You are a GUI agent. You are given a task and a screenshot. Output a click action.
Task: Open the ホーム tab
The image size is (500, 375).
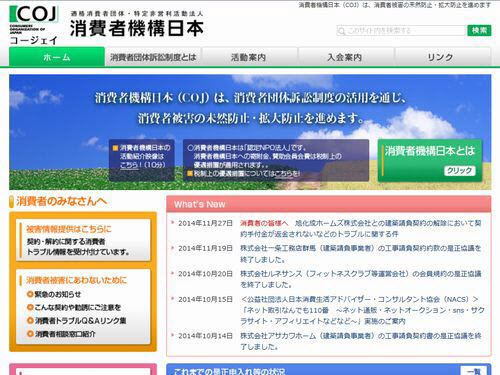(x=57, y=57)
